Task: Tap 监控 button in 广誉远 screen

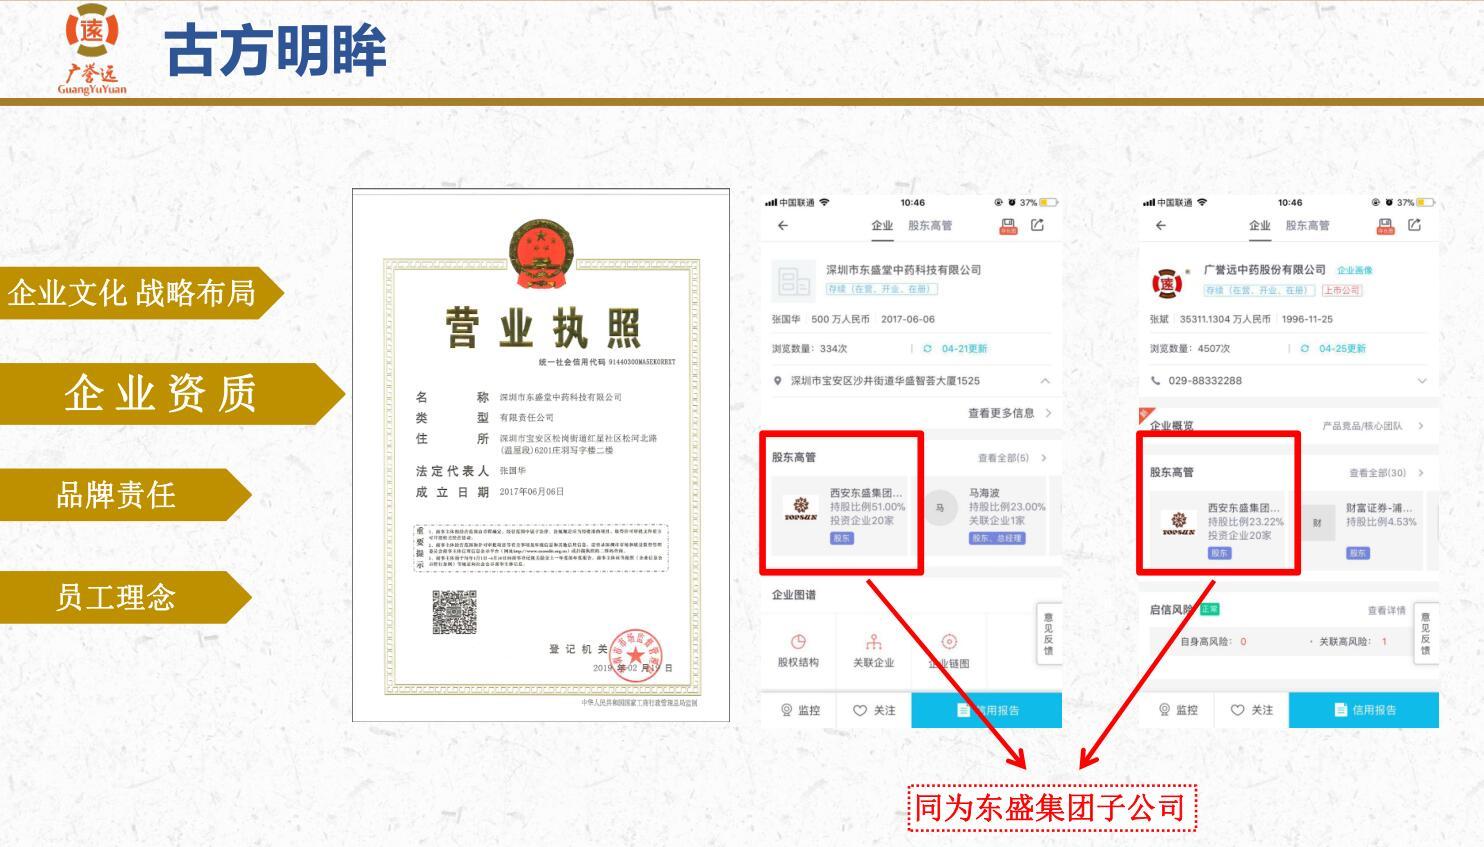Action: click(1177, 710)
